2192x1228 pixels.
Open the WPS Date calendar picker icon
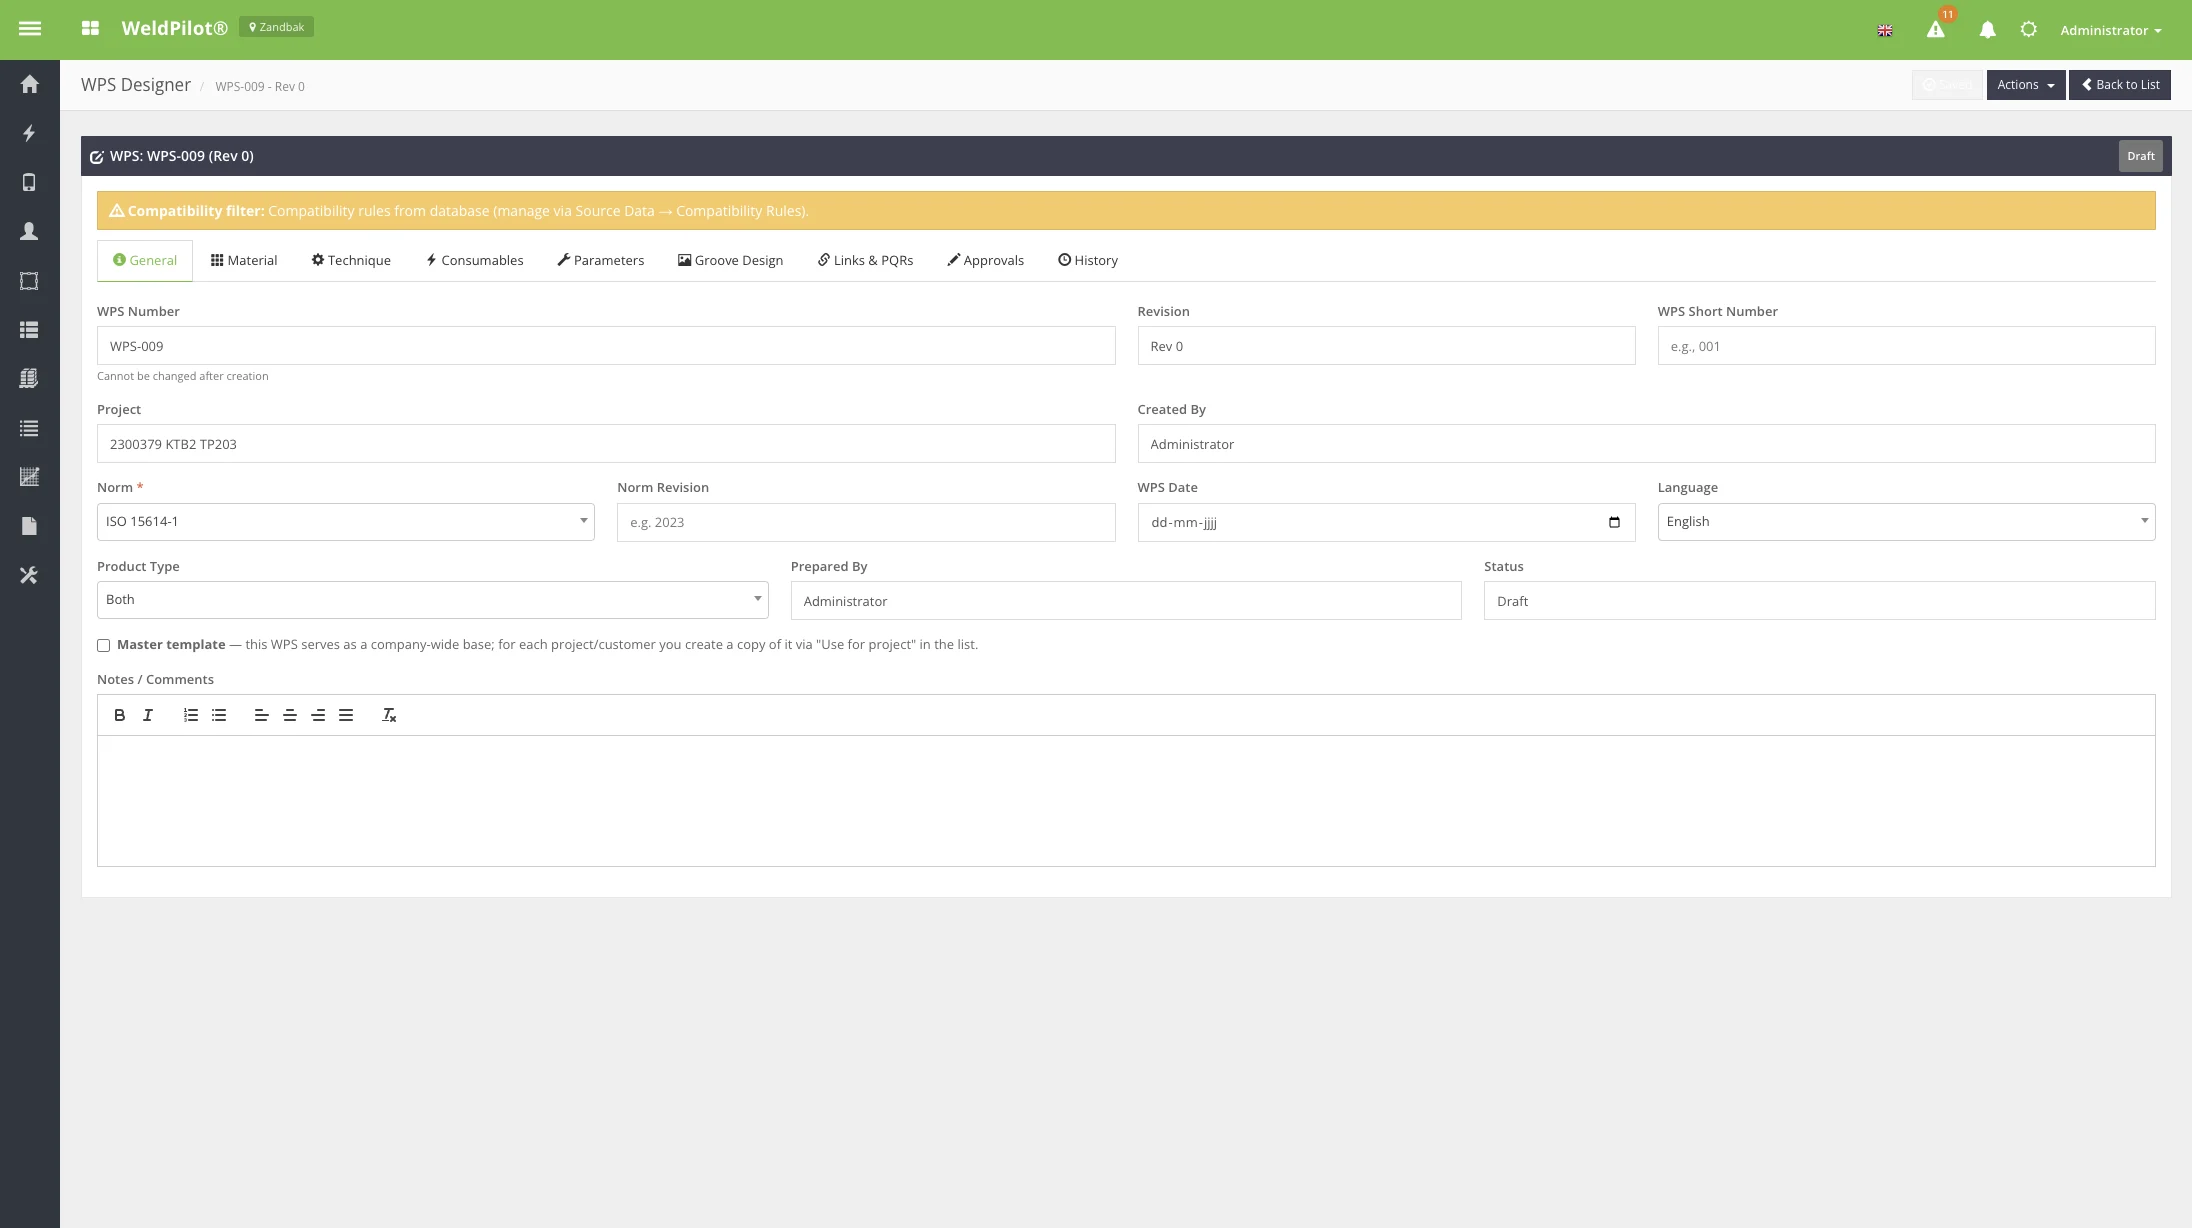(1614, 523)
